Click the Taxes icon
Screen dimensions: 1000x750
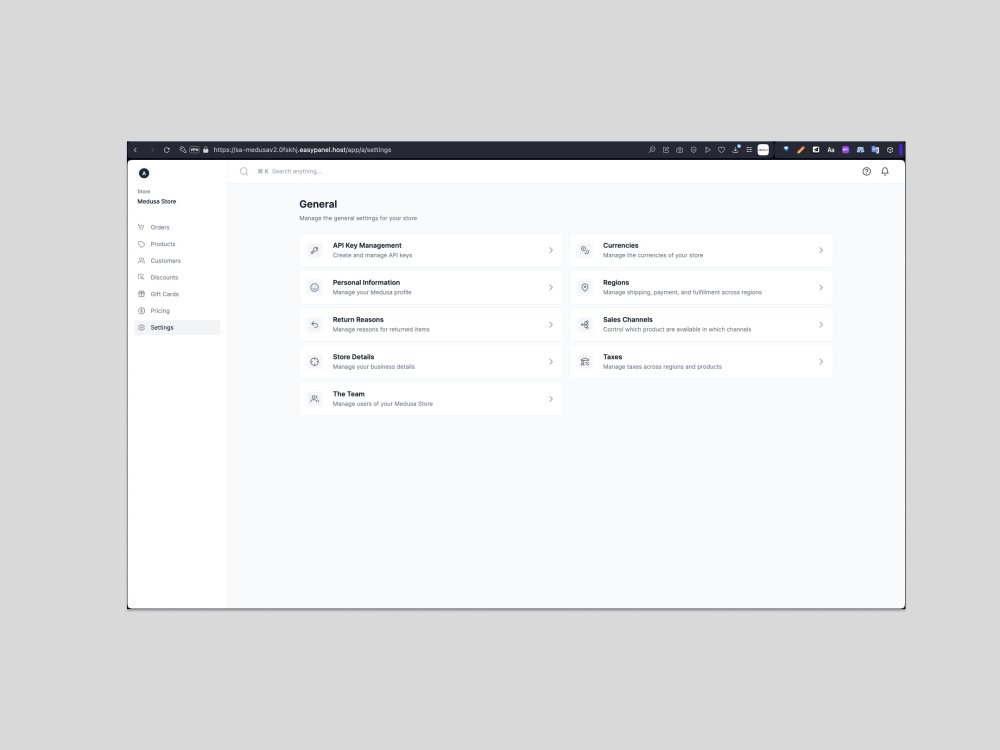tap(585, 362)
